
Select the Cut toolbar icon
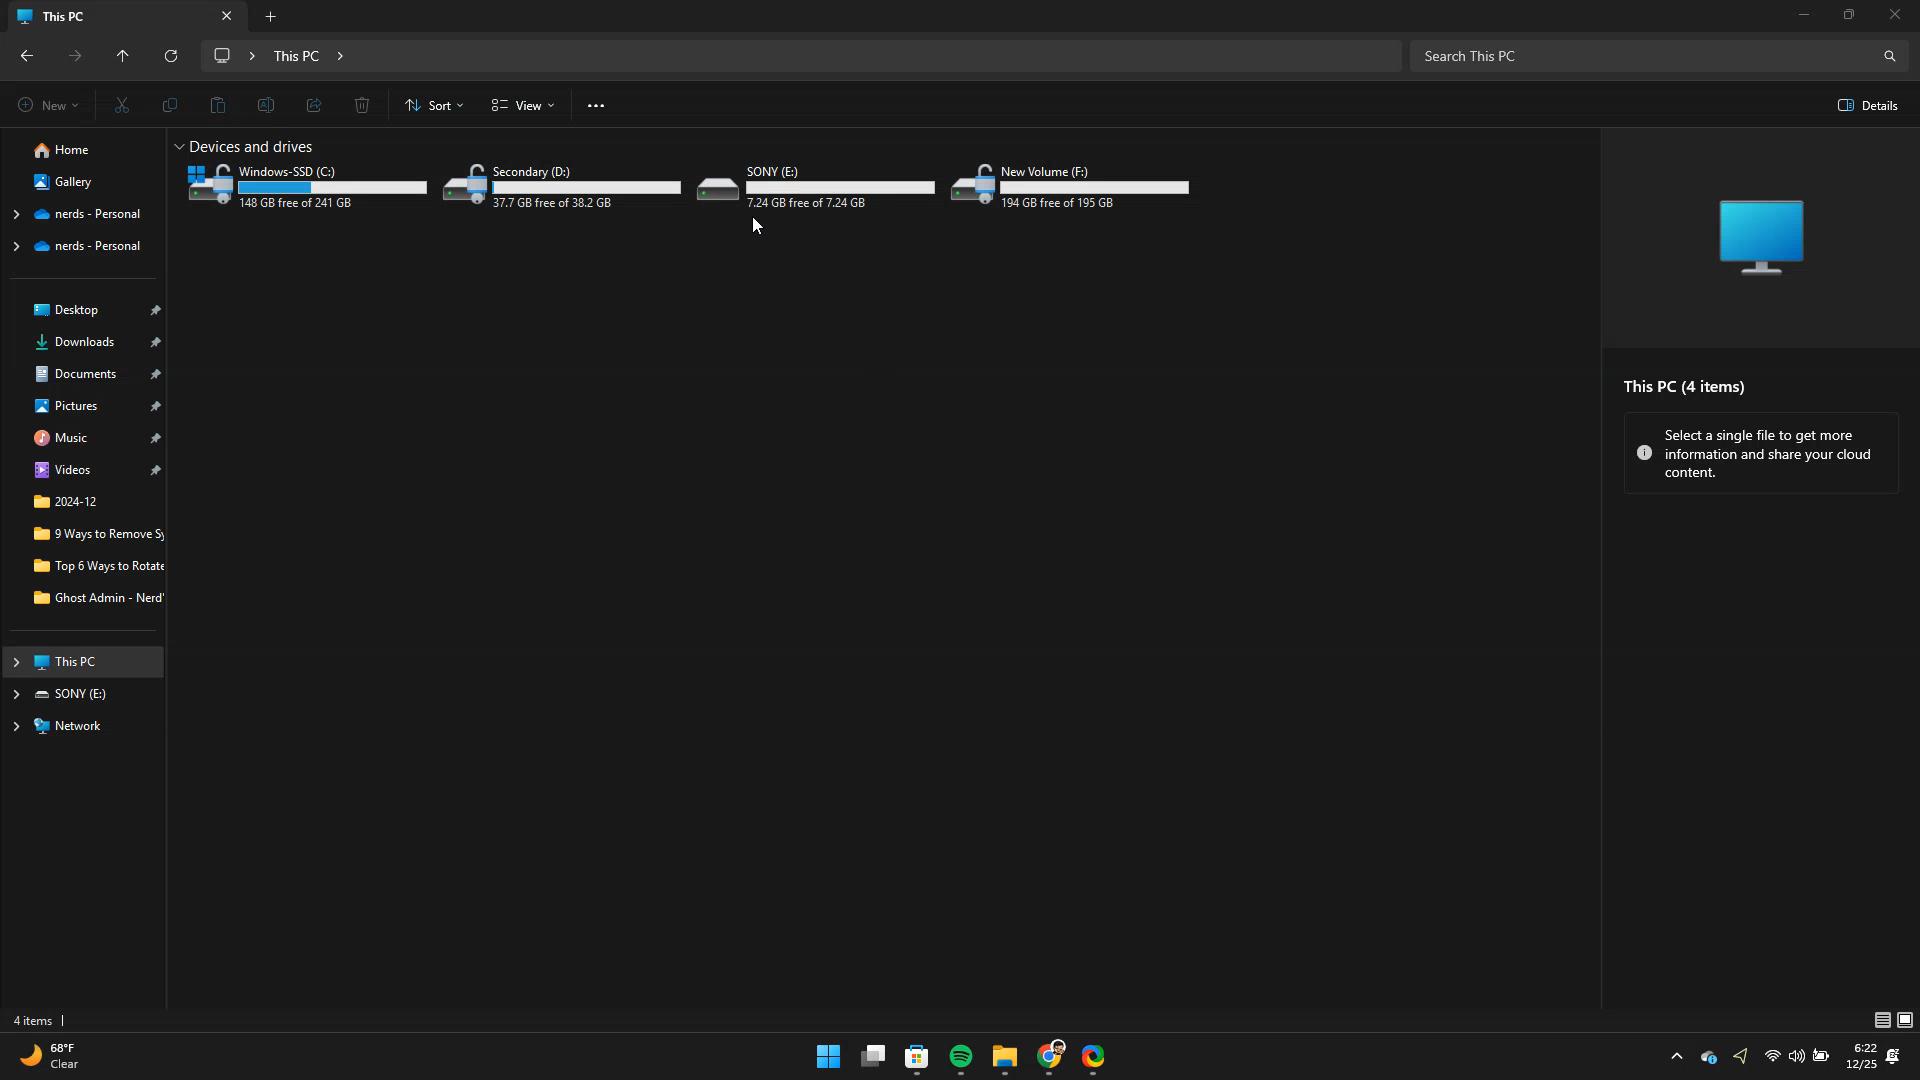click(x=122, y=105)
